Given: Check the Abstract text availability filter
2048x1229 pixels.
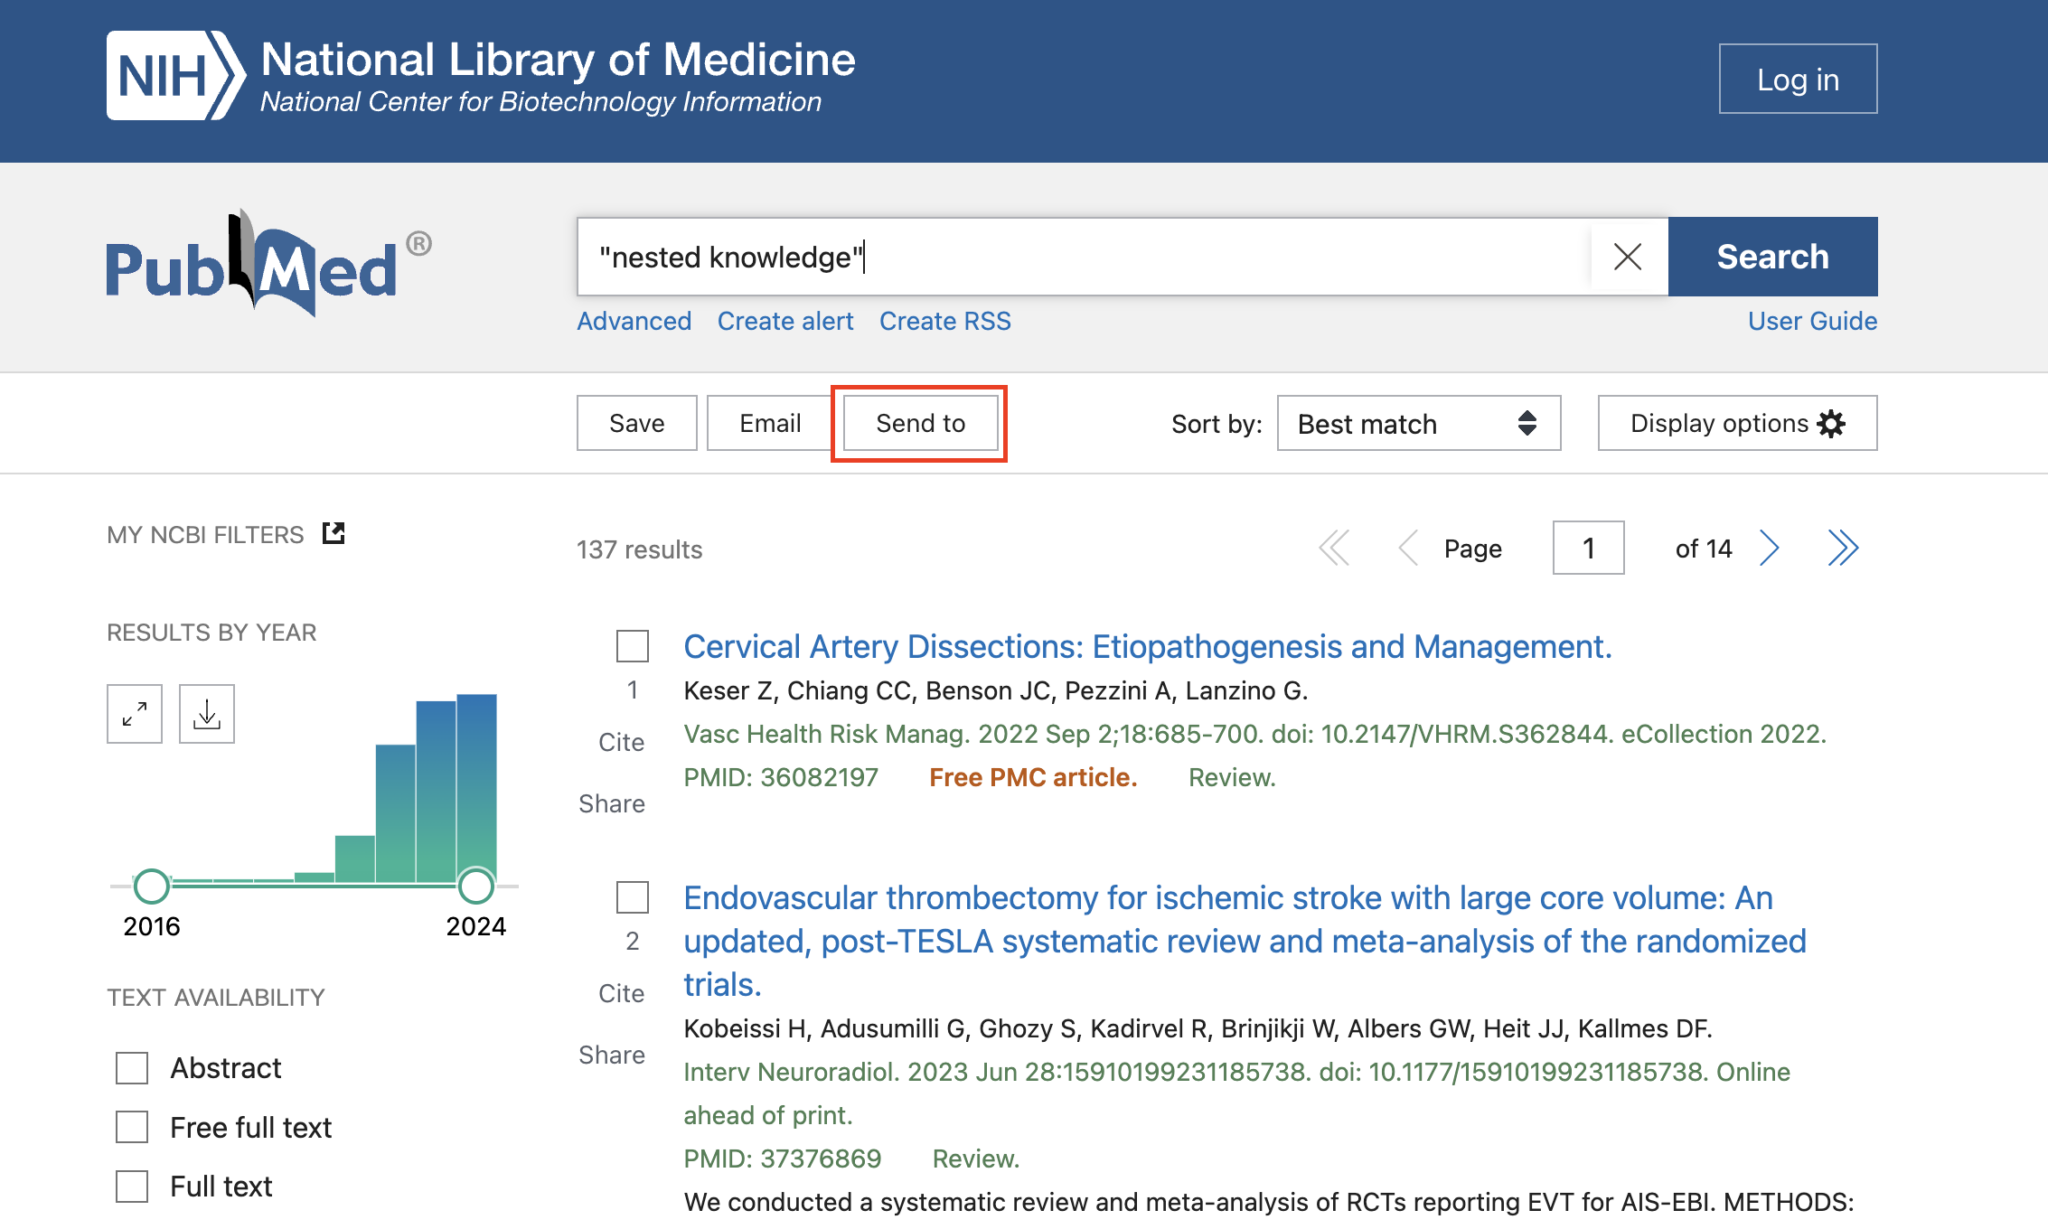Looking at the screenshot, I should click(130, 1067).
